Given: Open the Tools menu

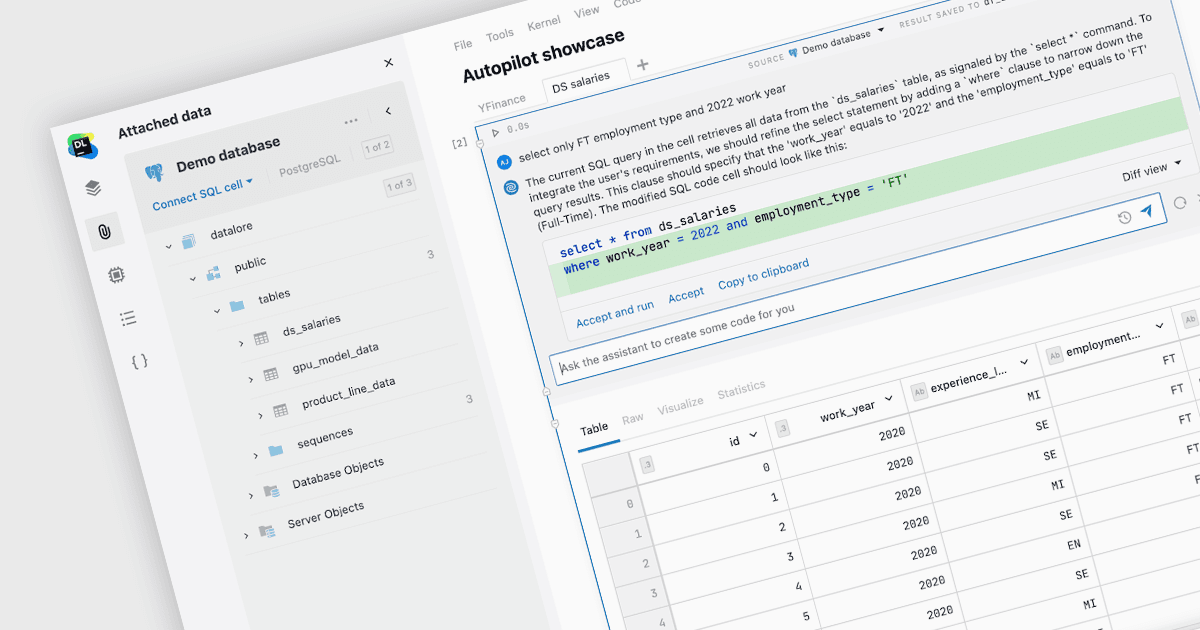Looking at the screenshot, I should point(500,36).
